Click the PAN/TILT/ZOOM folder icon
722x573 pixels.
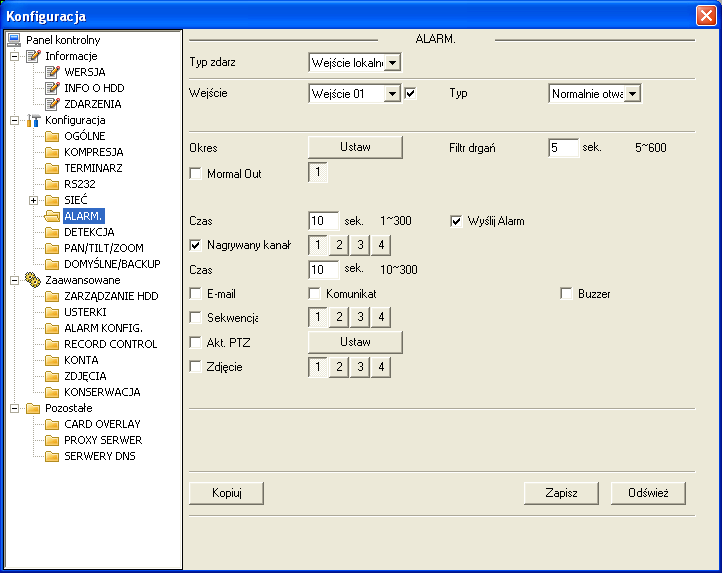[x=52, y=248]
